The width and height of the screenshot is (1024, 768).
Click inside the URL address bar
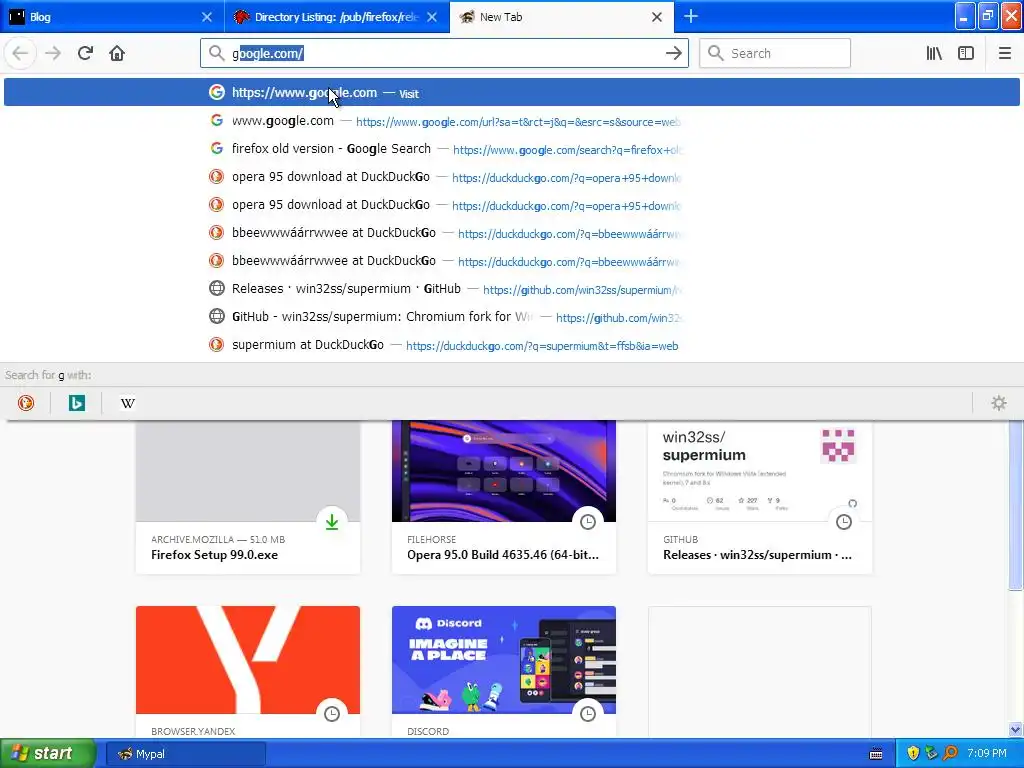point(444,53)
